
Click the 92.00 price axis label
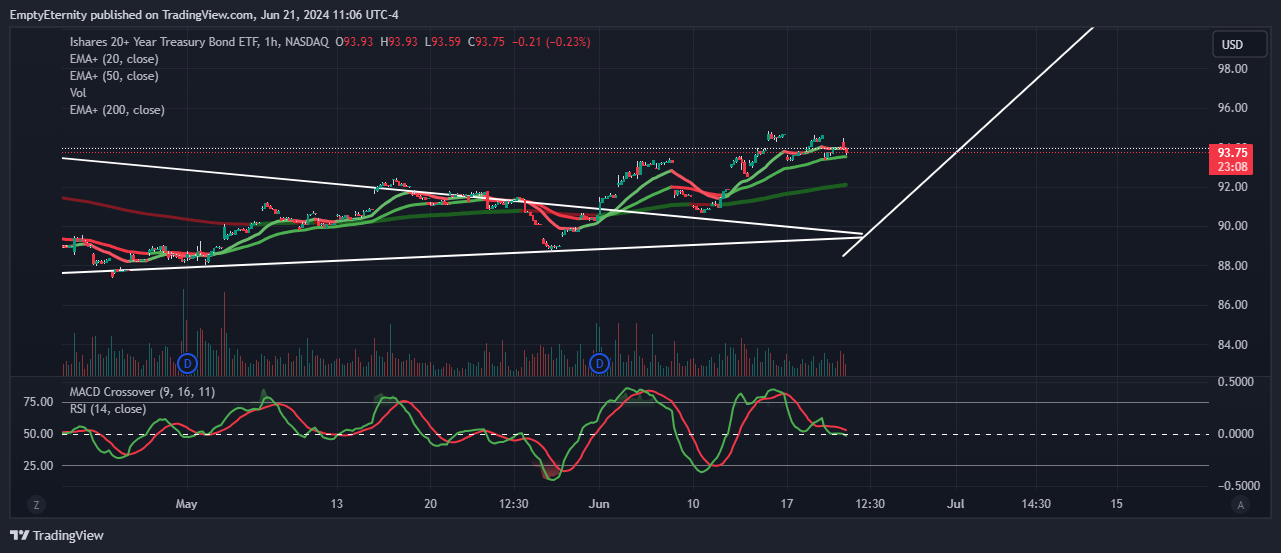pos(1232,187)
